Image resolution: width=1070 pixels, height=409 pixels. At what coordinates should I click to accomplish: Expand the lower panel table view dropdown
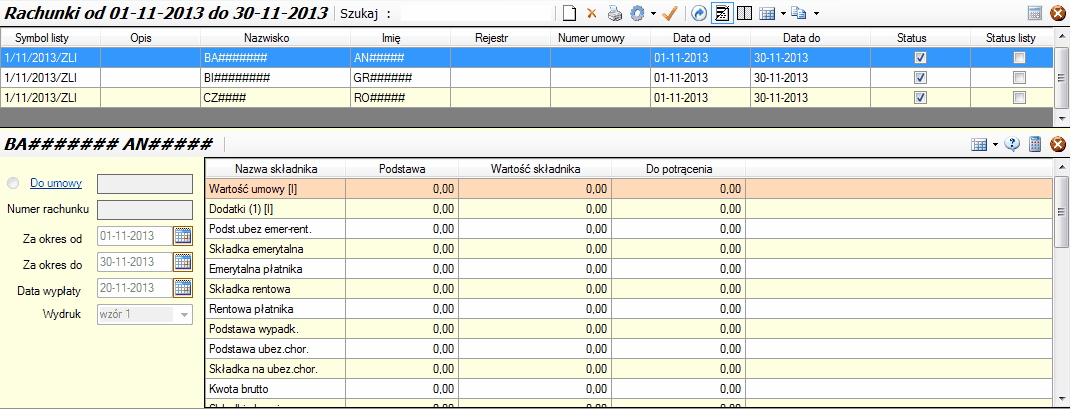(x=995, y=145)
